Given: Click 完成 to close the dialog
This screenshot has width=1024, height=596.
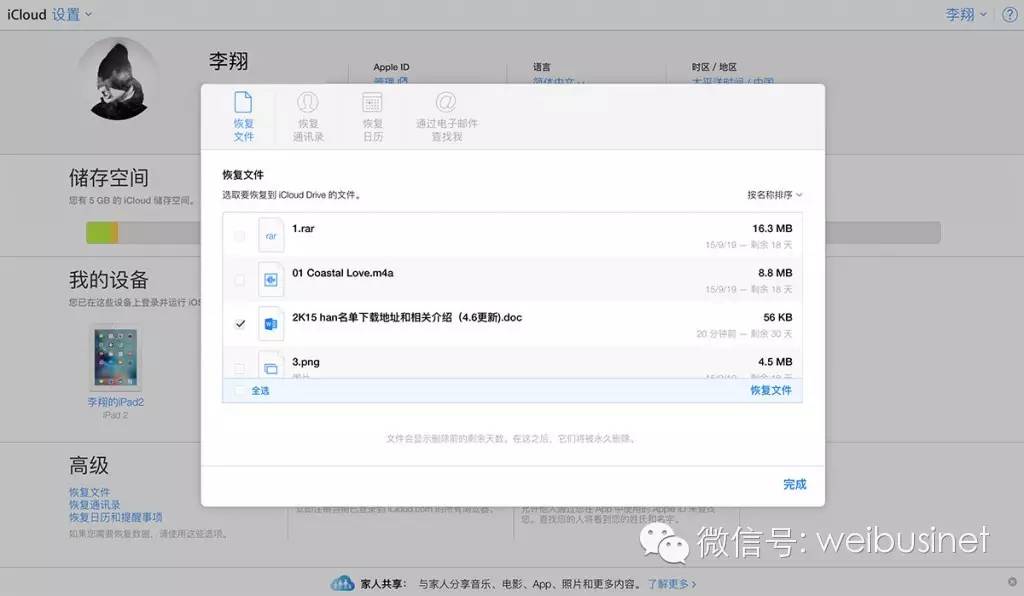Looking at the screenshot, I should pyautogui.click(x=795, y=484).
